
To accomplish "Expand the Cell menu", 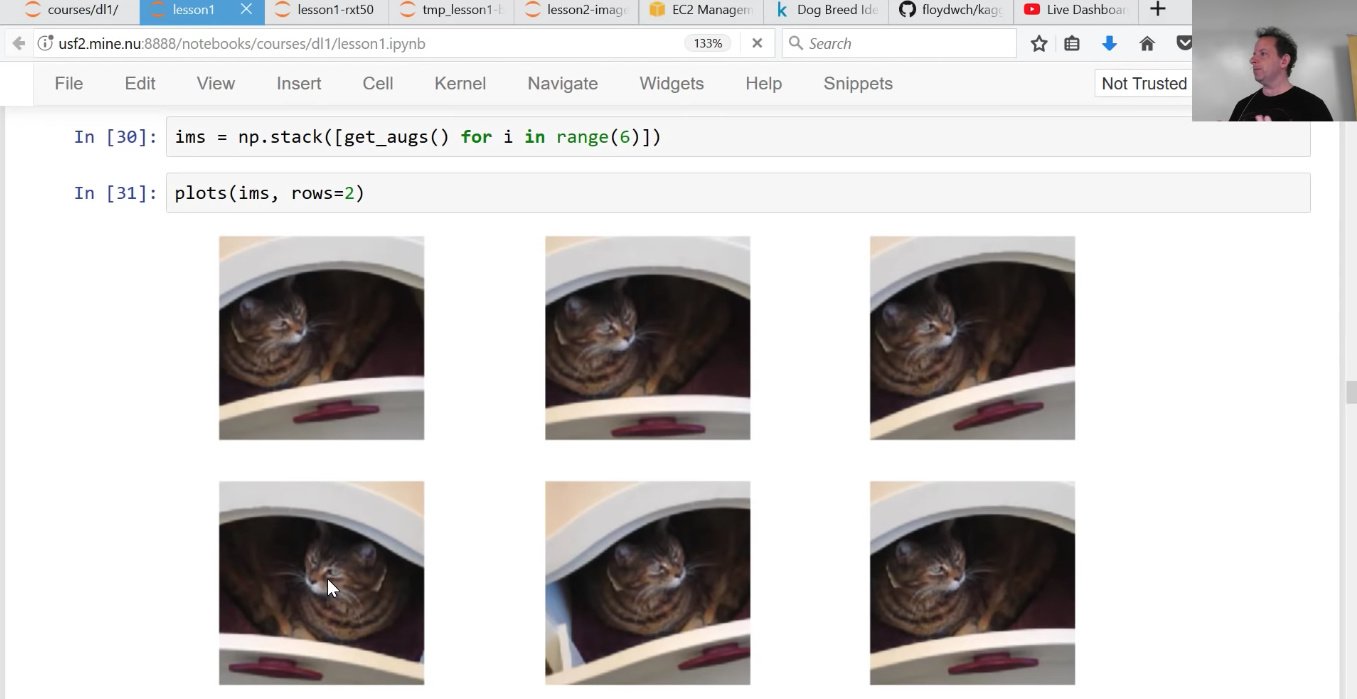I will click(377, 84).
